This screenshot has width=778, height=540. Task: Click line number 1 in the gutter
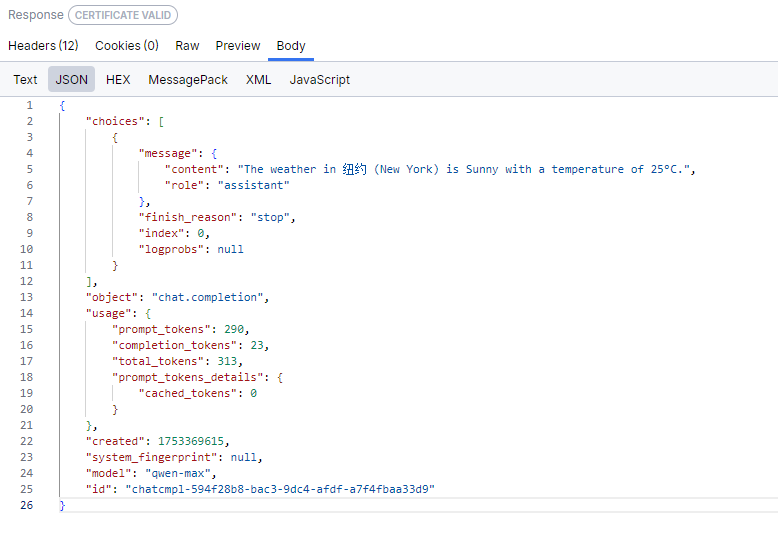pyautogui.click(x=30, y=105)
